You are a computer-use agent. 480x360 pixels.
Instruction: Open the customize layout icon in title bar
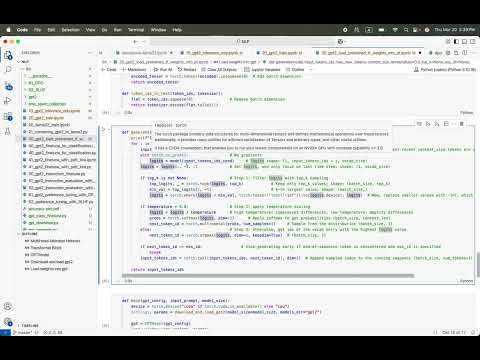point(448,42)
